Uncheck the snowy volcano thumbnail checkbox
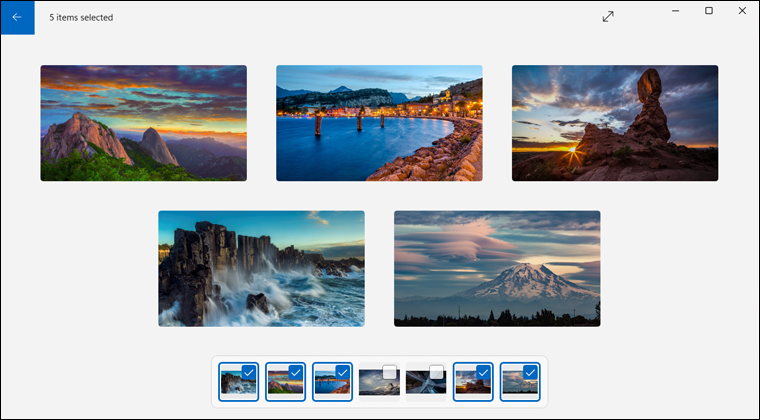760x420 pixels. point(531,372)
